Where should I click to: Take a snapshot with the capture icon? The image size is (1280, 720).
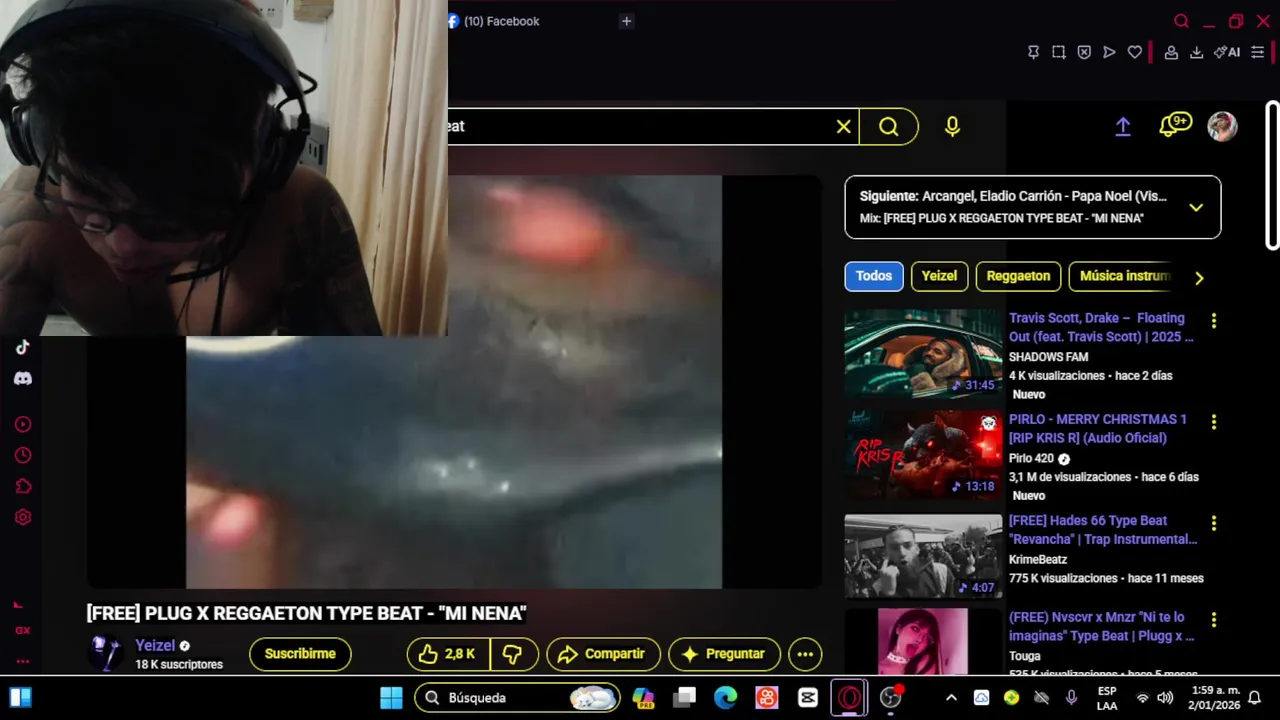[x=1059, y=52]
